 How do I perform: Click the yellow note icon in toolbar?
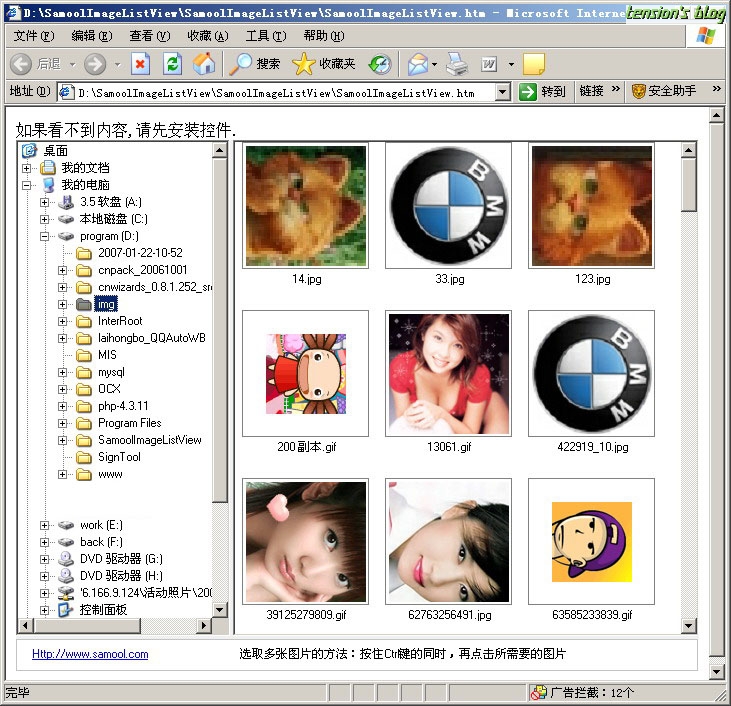[x=534, y=64]
